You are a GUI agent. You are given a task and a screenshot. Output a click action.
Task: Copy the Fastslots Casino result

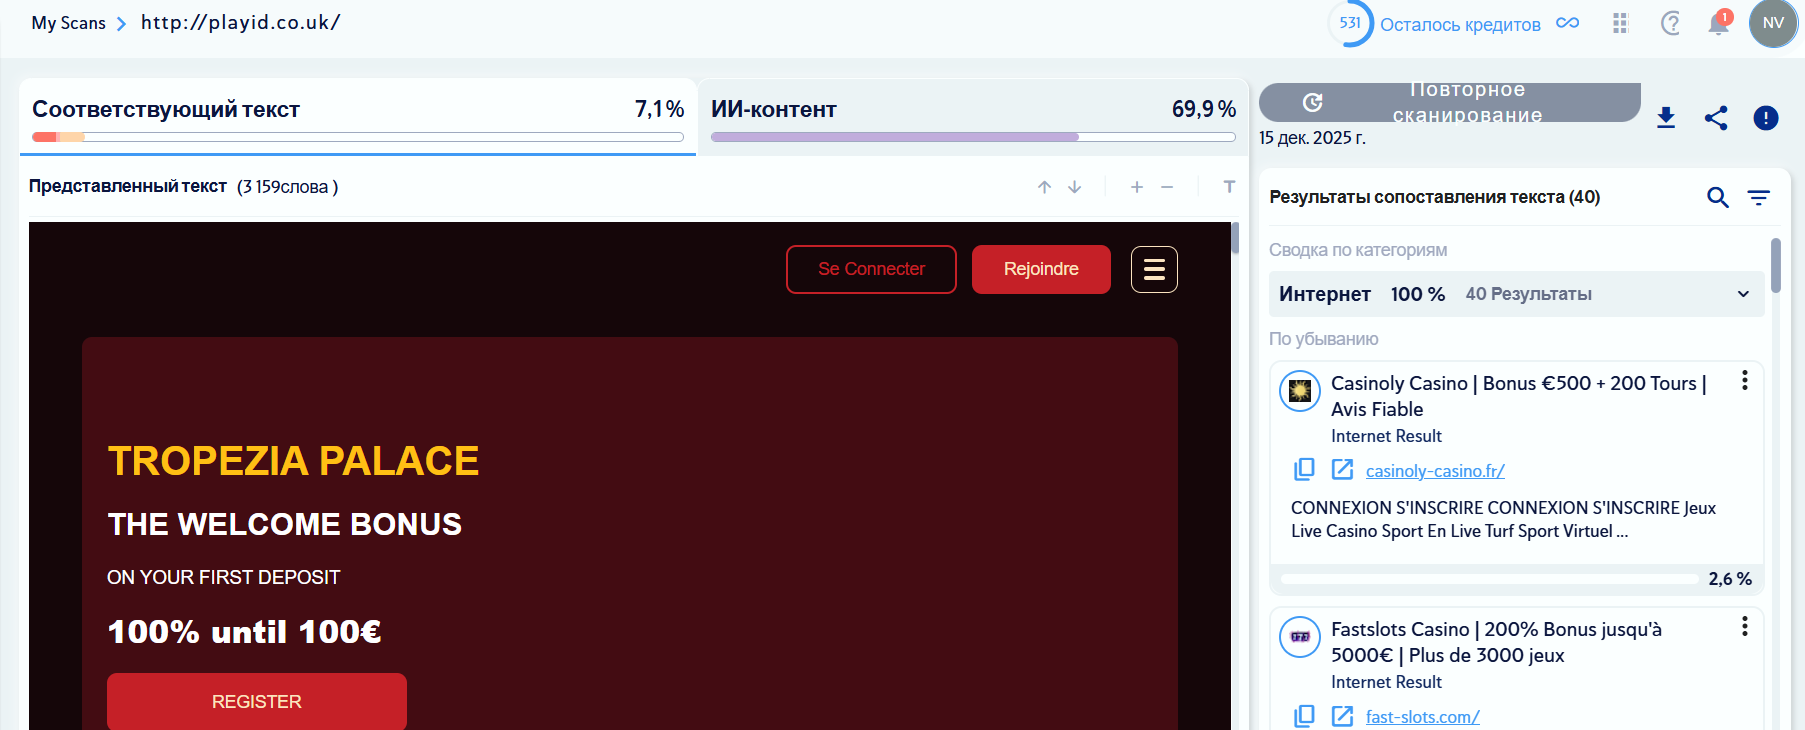click(1304, 715)
